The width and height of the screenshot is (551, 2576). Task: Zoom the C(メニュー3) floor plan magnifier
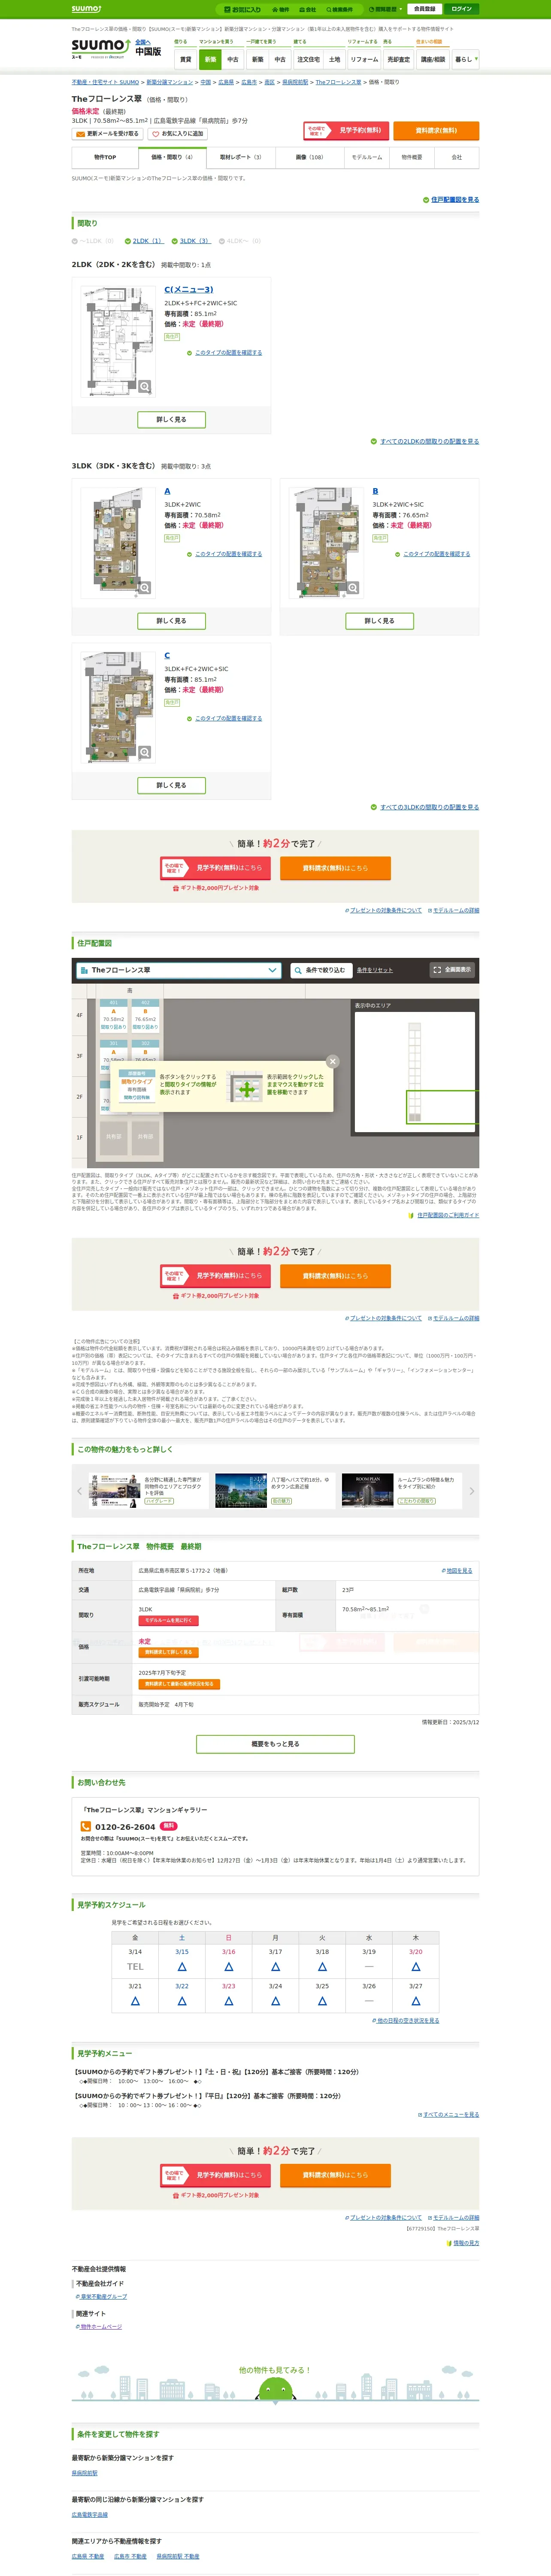pos(145,386)
